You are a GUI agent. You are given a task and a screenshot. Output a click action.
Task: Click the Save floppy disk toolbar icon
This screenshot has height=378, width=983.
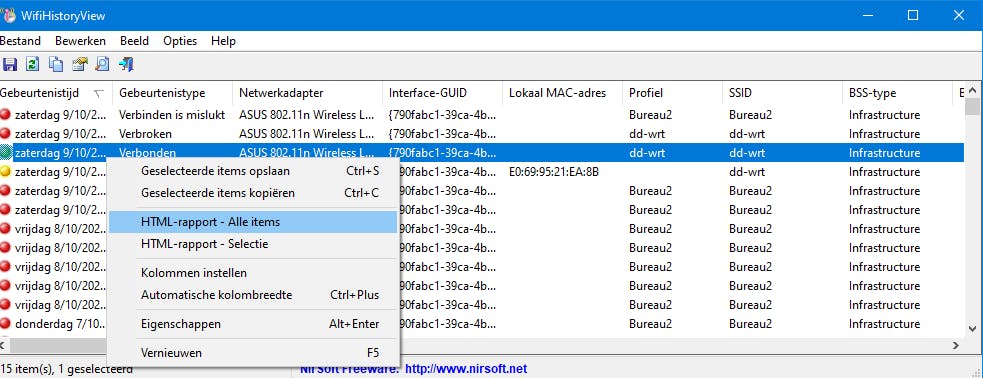[x=9, y=64]
